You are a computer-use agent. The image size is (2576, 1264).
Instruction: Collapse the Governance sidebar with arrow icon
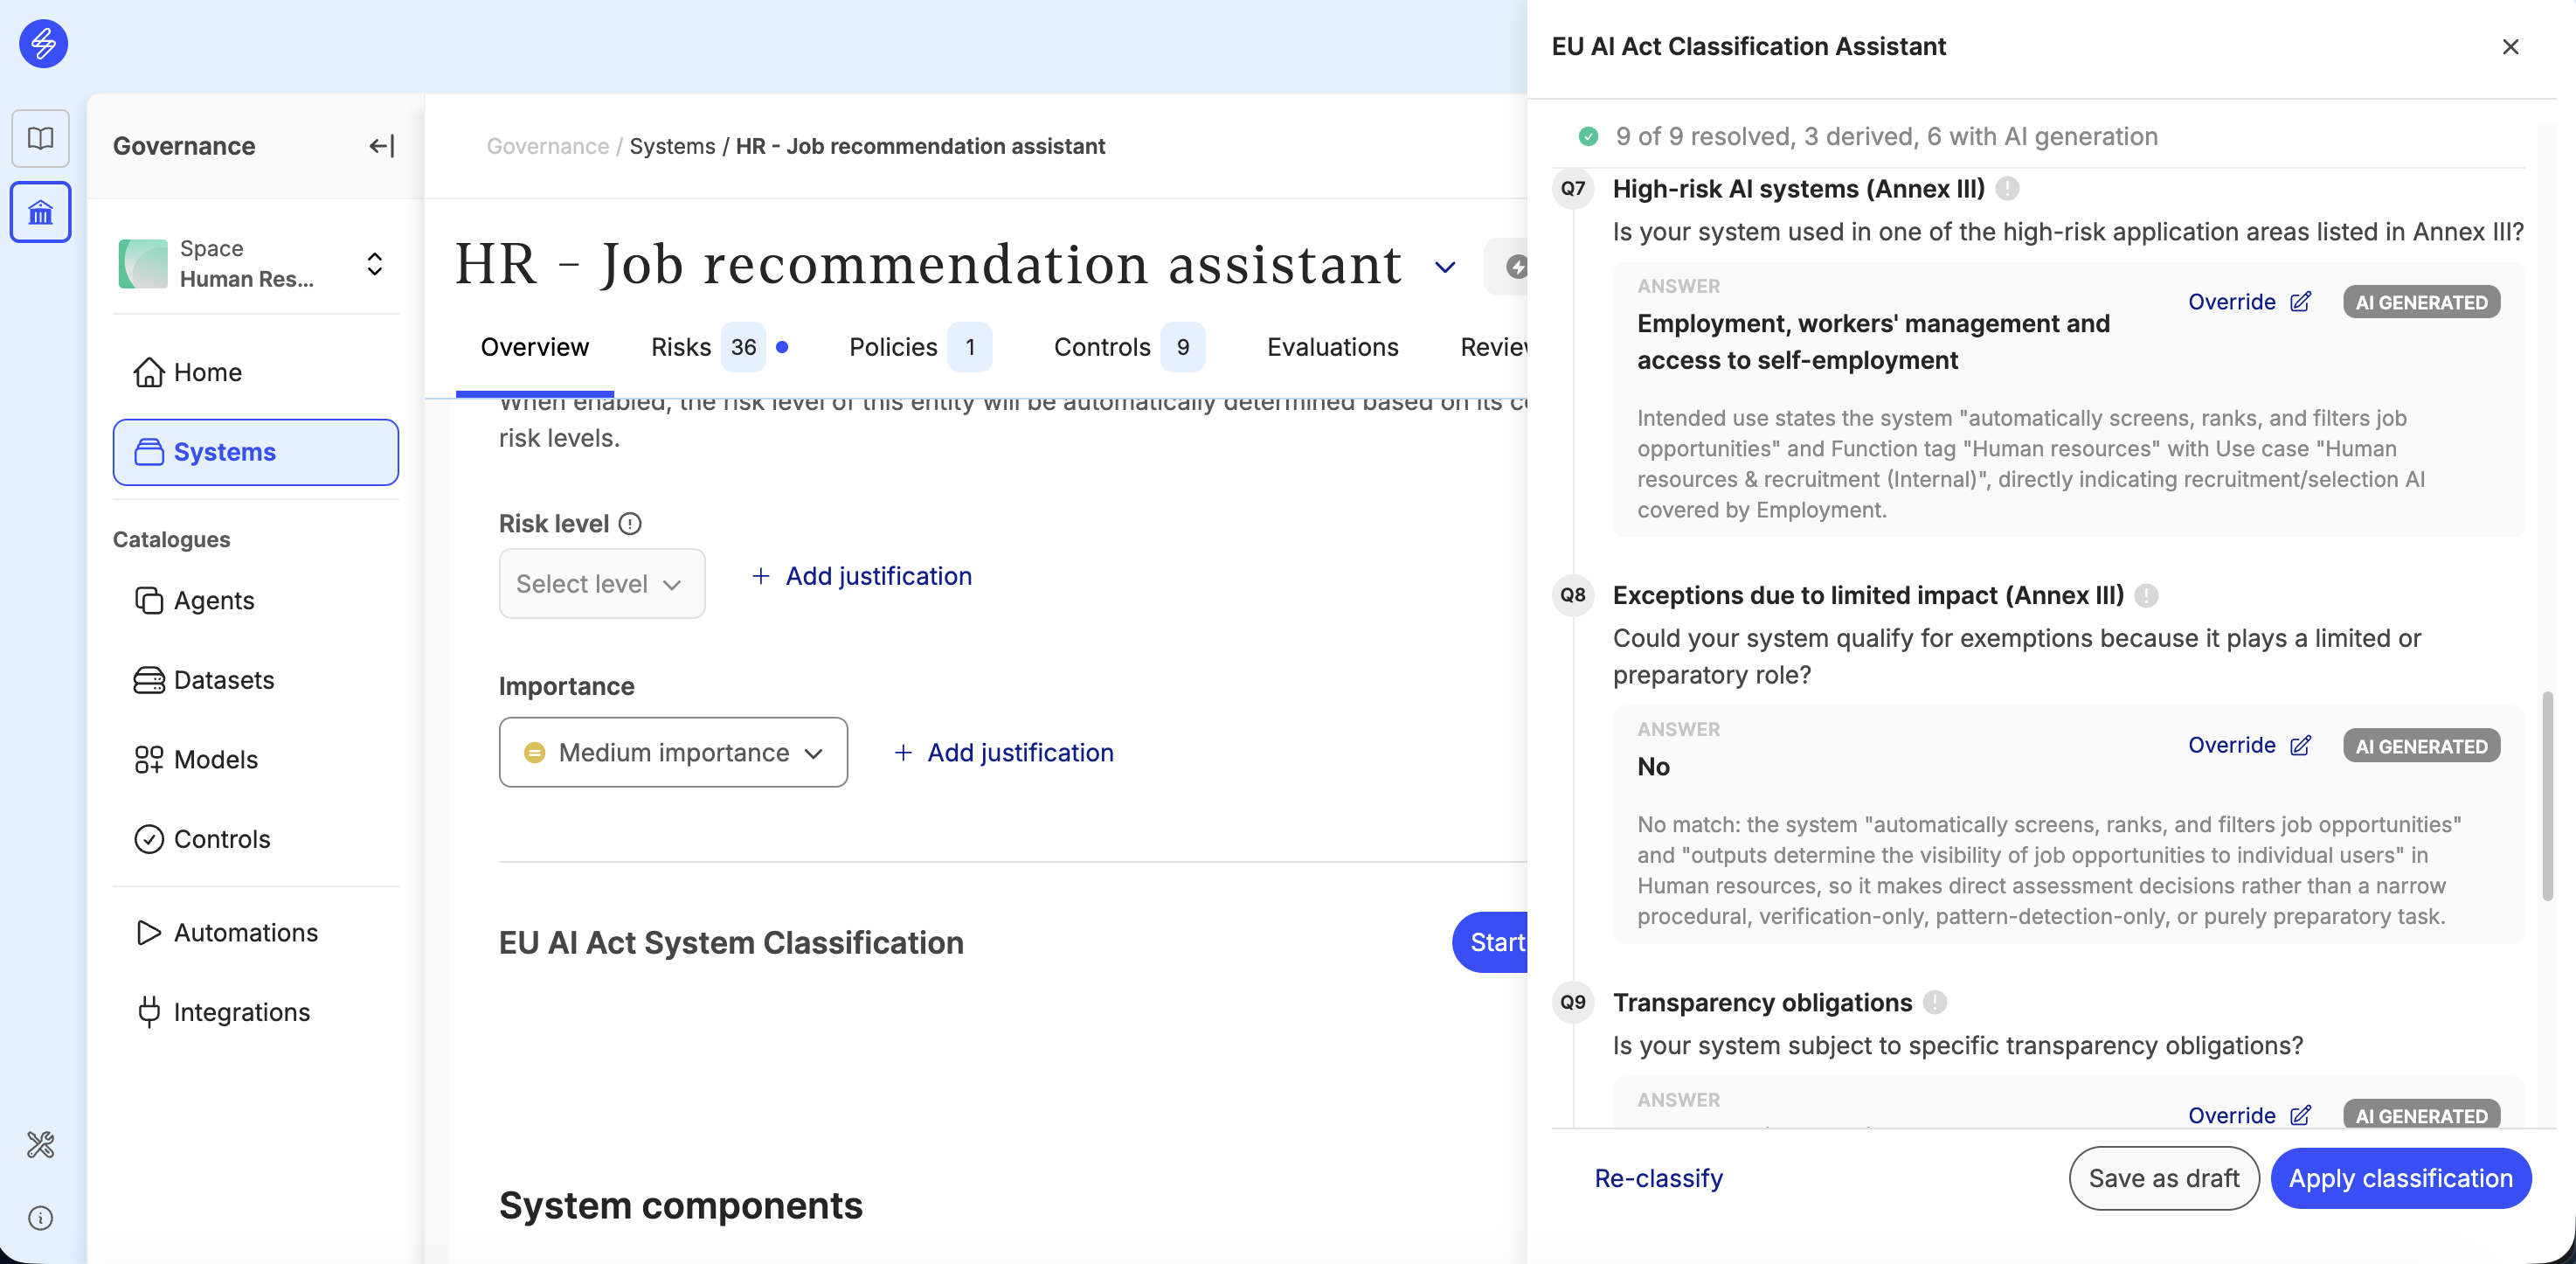(381, 146)
